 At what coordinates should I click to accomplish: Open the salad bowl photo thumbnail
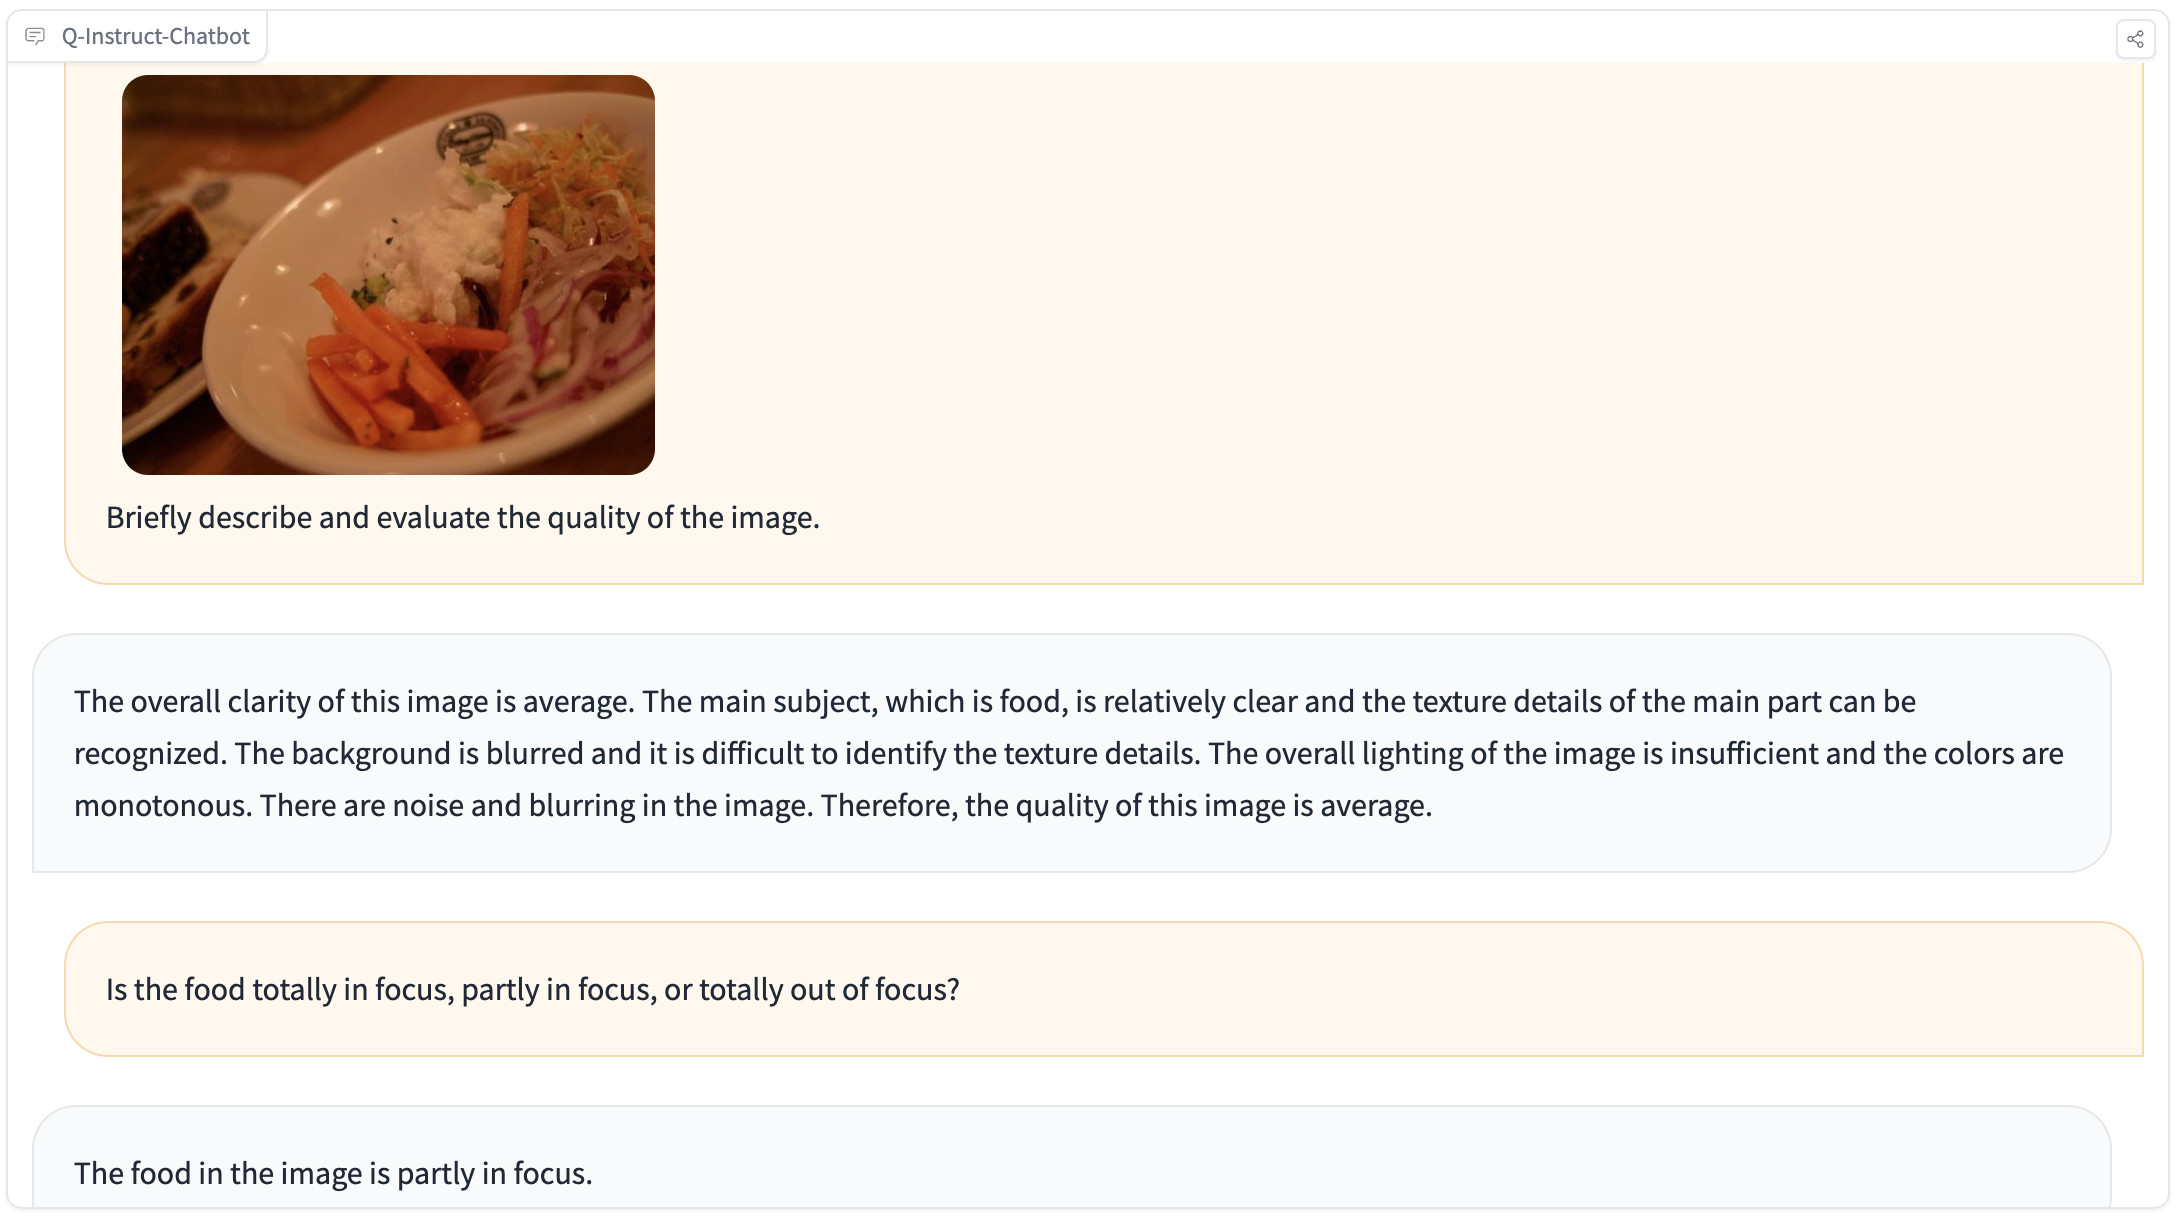coord(388,275)
